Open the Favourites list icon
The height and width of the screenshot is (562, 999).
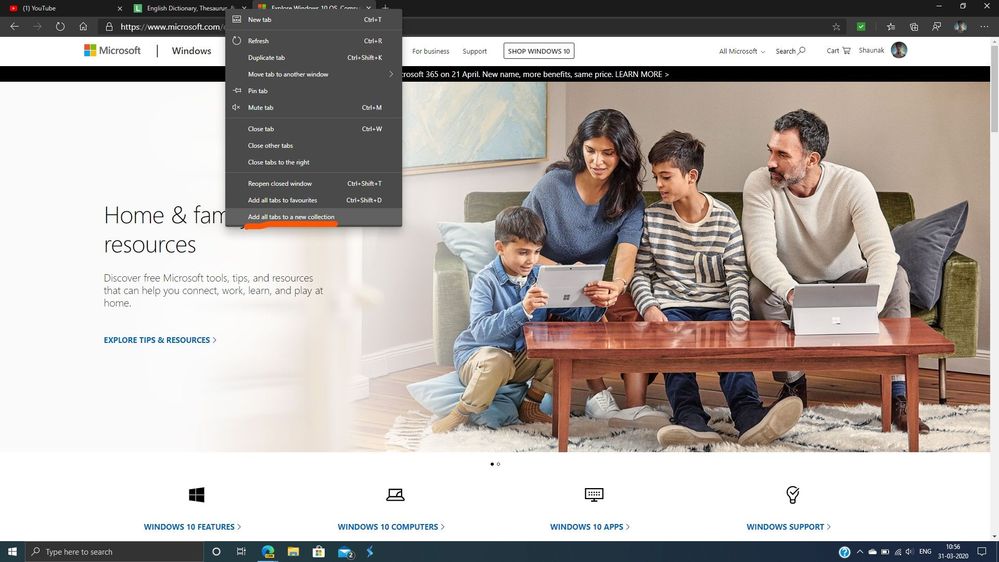click(x=891, y=27)
